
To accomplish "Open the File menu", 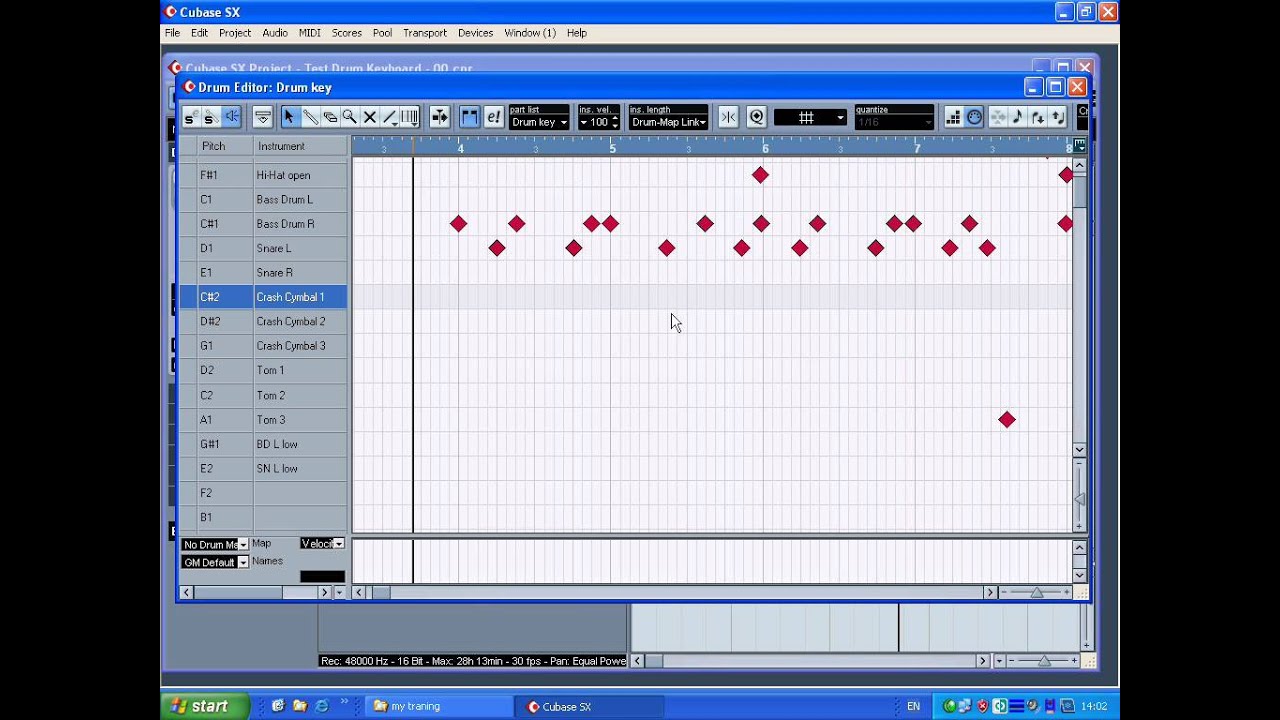I will (172, 33).
